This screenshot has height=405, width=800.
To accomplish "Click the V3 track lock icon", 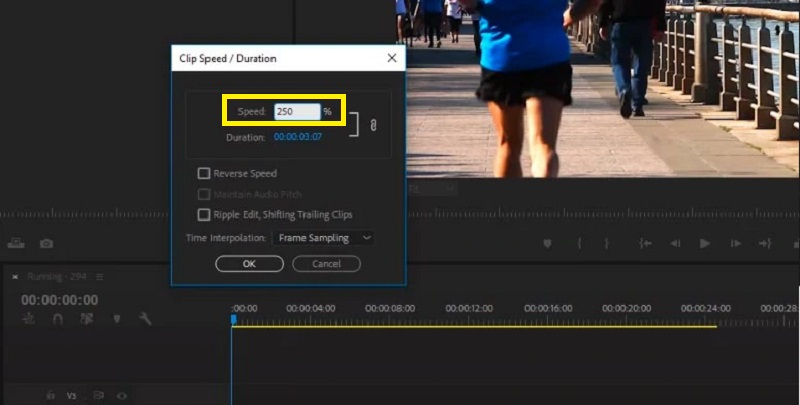I will 50,396.
